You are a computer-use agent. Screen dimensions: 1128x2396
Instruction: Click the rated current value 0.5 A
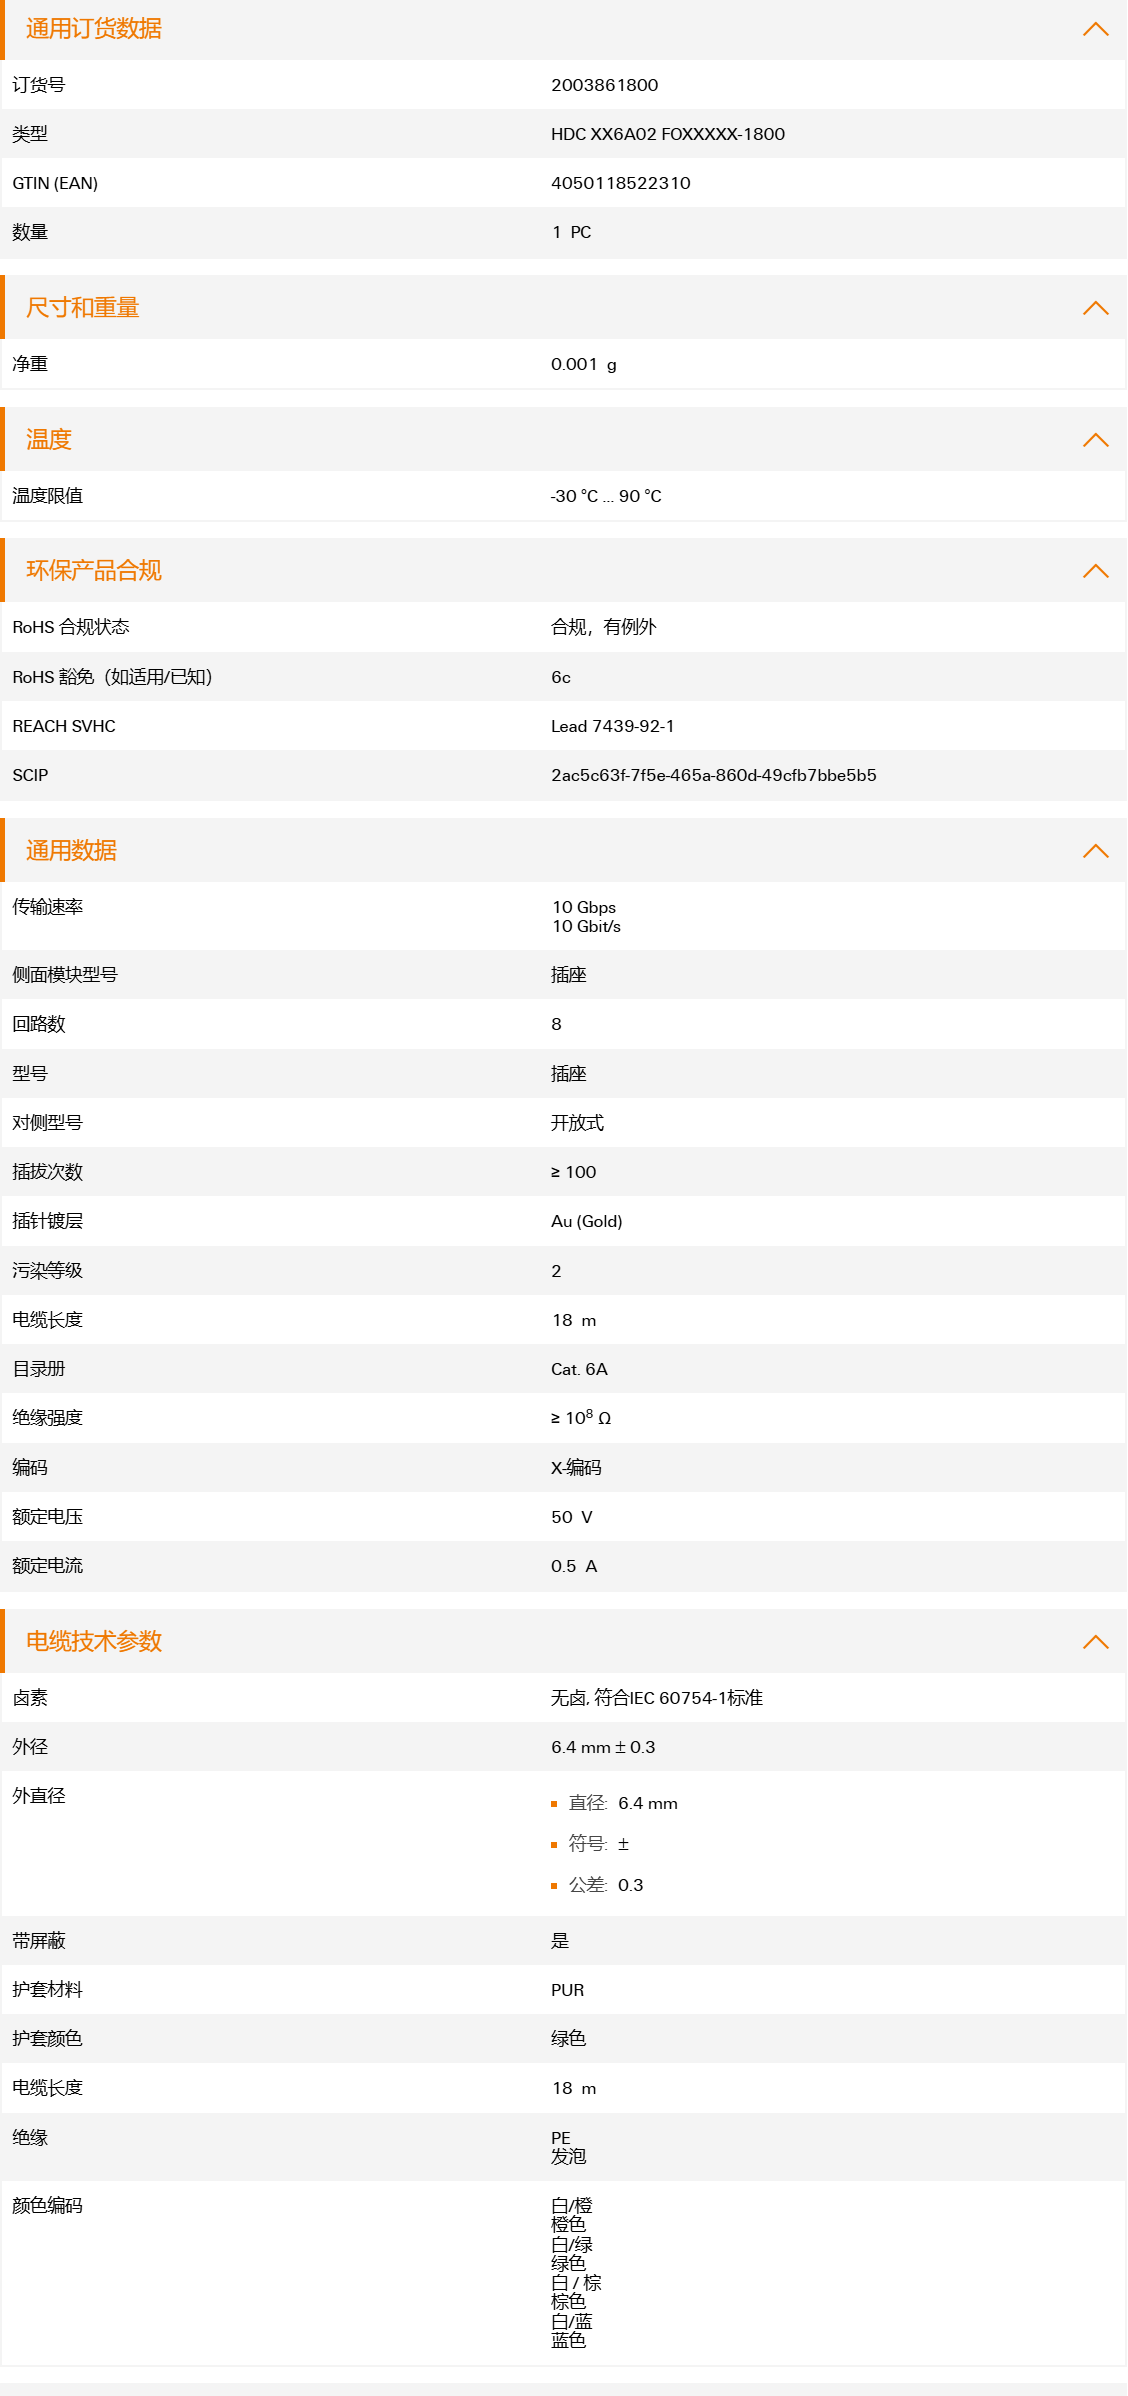[574, 1566]
